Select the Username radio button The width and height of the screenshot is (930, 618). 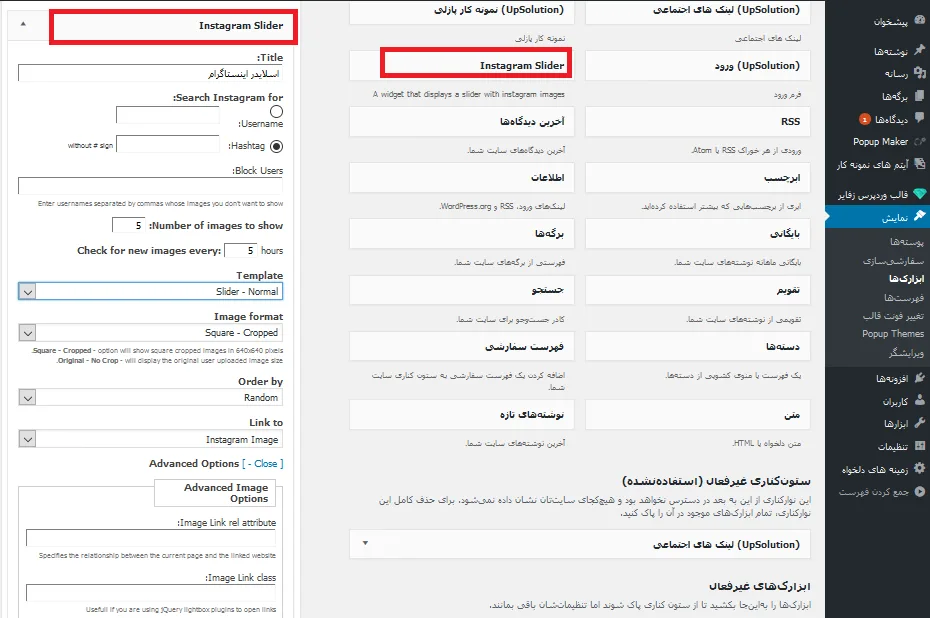276,112
